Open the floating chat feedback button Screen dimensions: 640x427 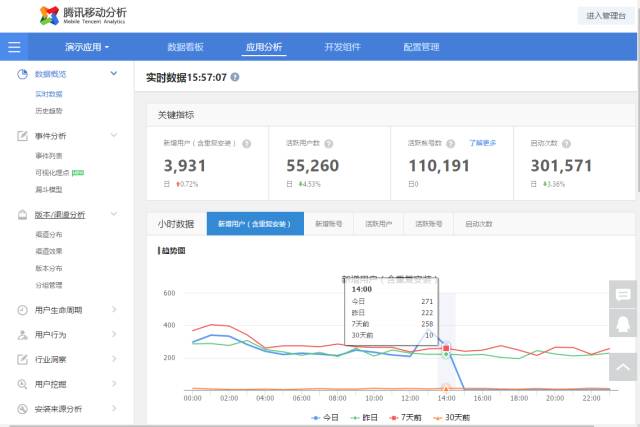click(x=623, y=294)
